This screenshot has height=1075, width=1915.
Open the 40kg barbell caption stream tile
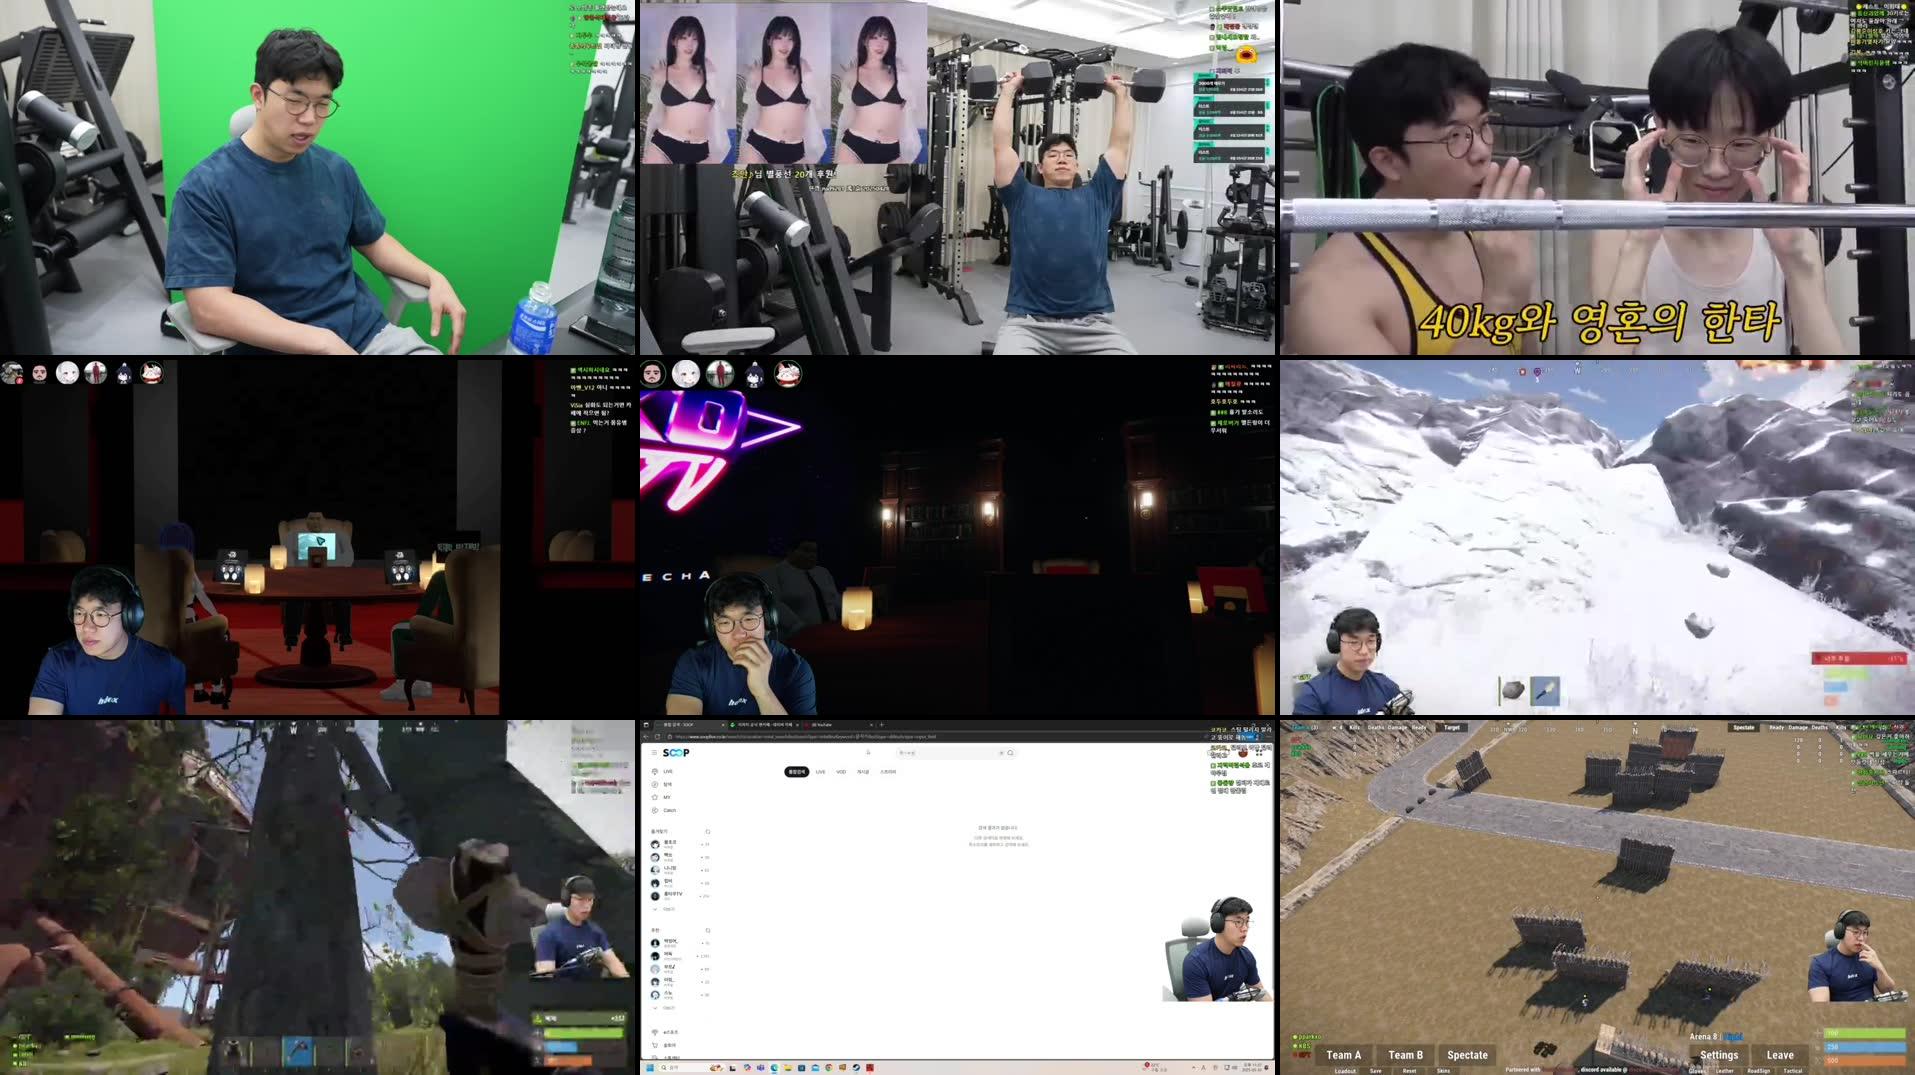1597,177
